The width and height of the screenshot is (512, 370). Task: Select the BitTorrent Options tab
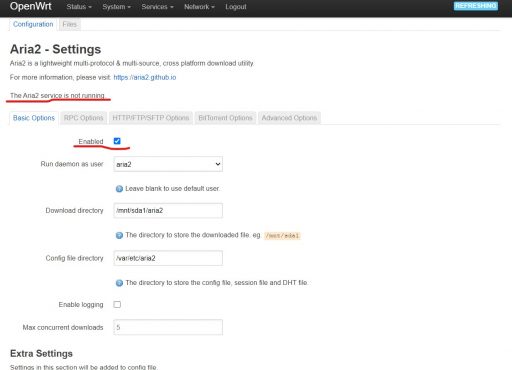pos(225,118)
